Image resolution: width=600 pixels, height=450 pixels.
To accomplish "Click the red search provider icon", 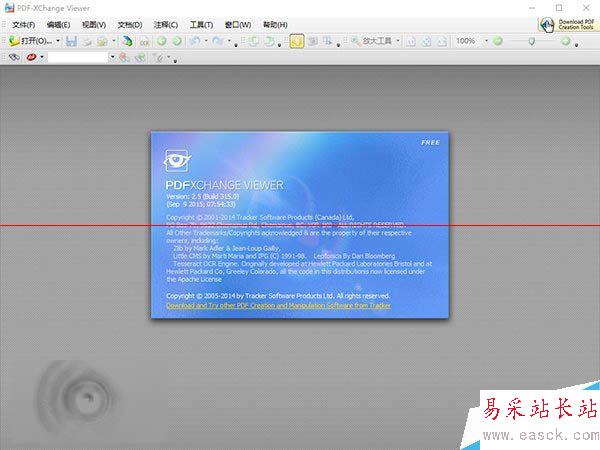I will click(31, 57).
